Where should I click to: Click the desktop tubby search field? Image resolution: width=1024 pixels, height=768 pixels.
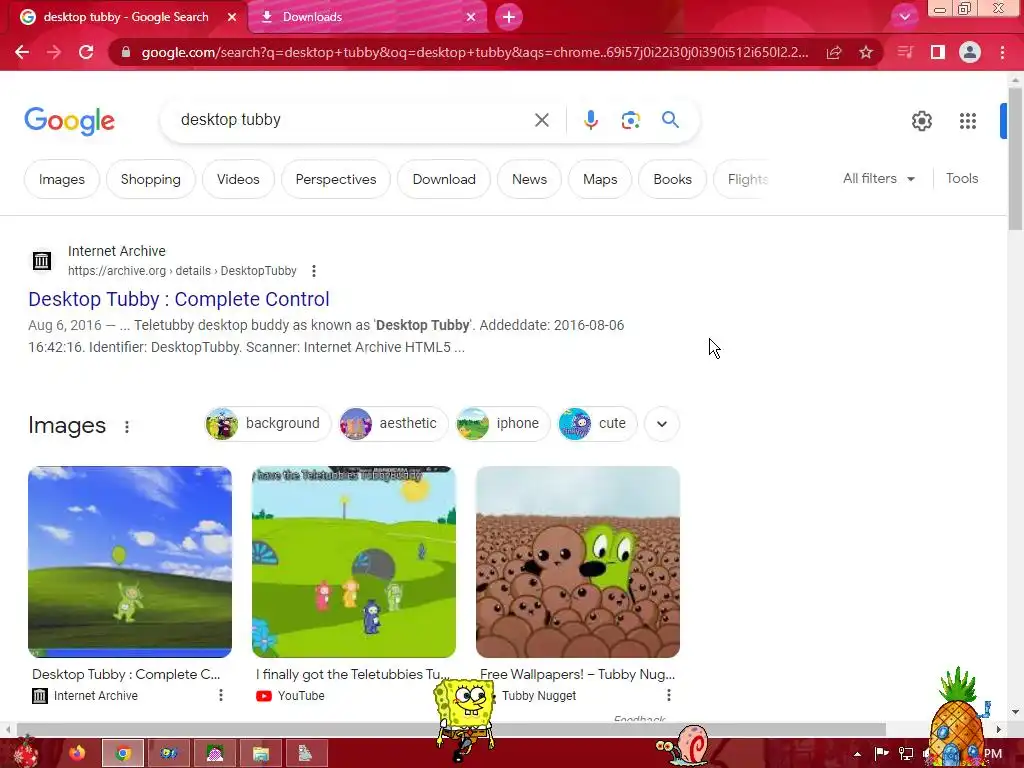point(353,120)
